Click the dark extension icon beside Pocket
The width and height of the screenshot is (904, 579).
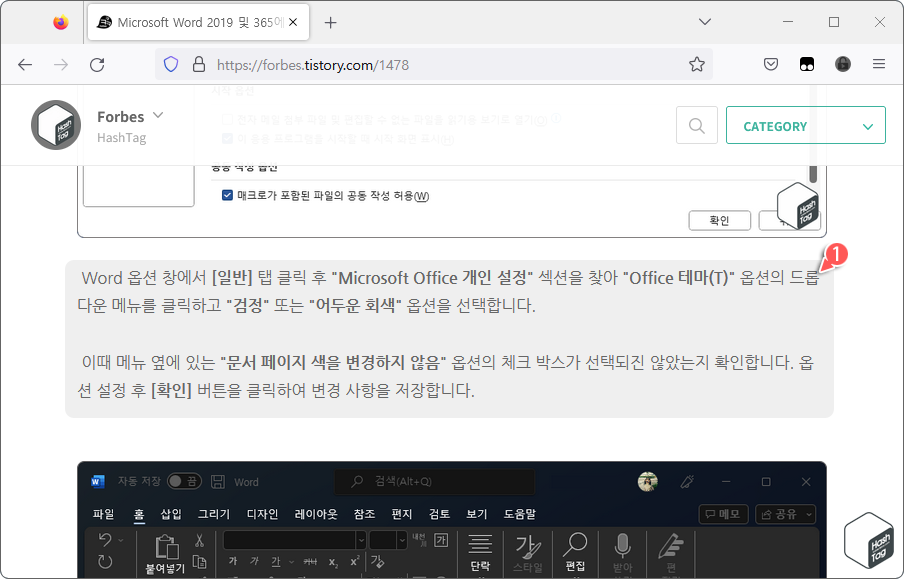coord(807,64)
